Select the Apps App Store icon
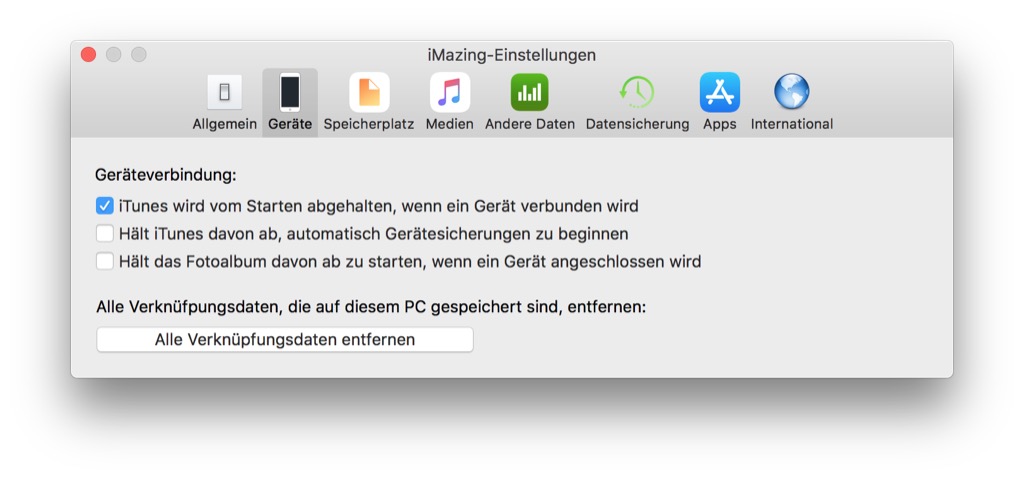This screenshot has width=1024, height=479. (x=720, y=92)
